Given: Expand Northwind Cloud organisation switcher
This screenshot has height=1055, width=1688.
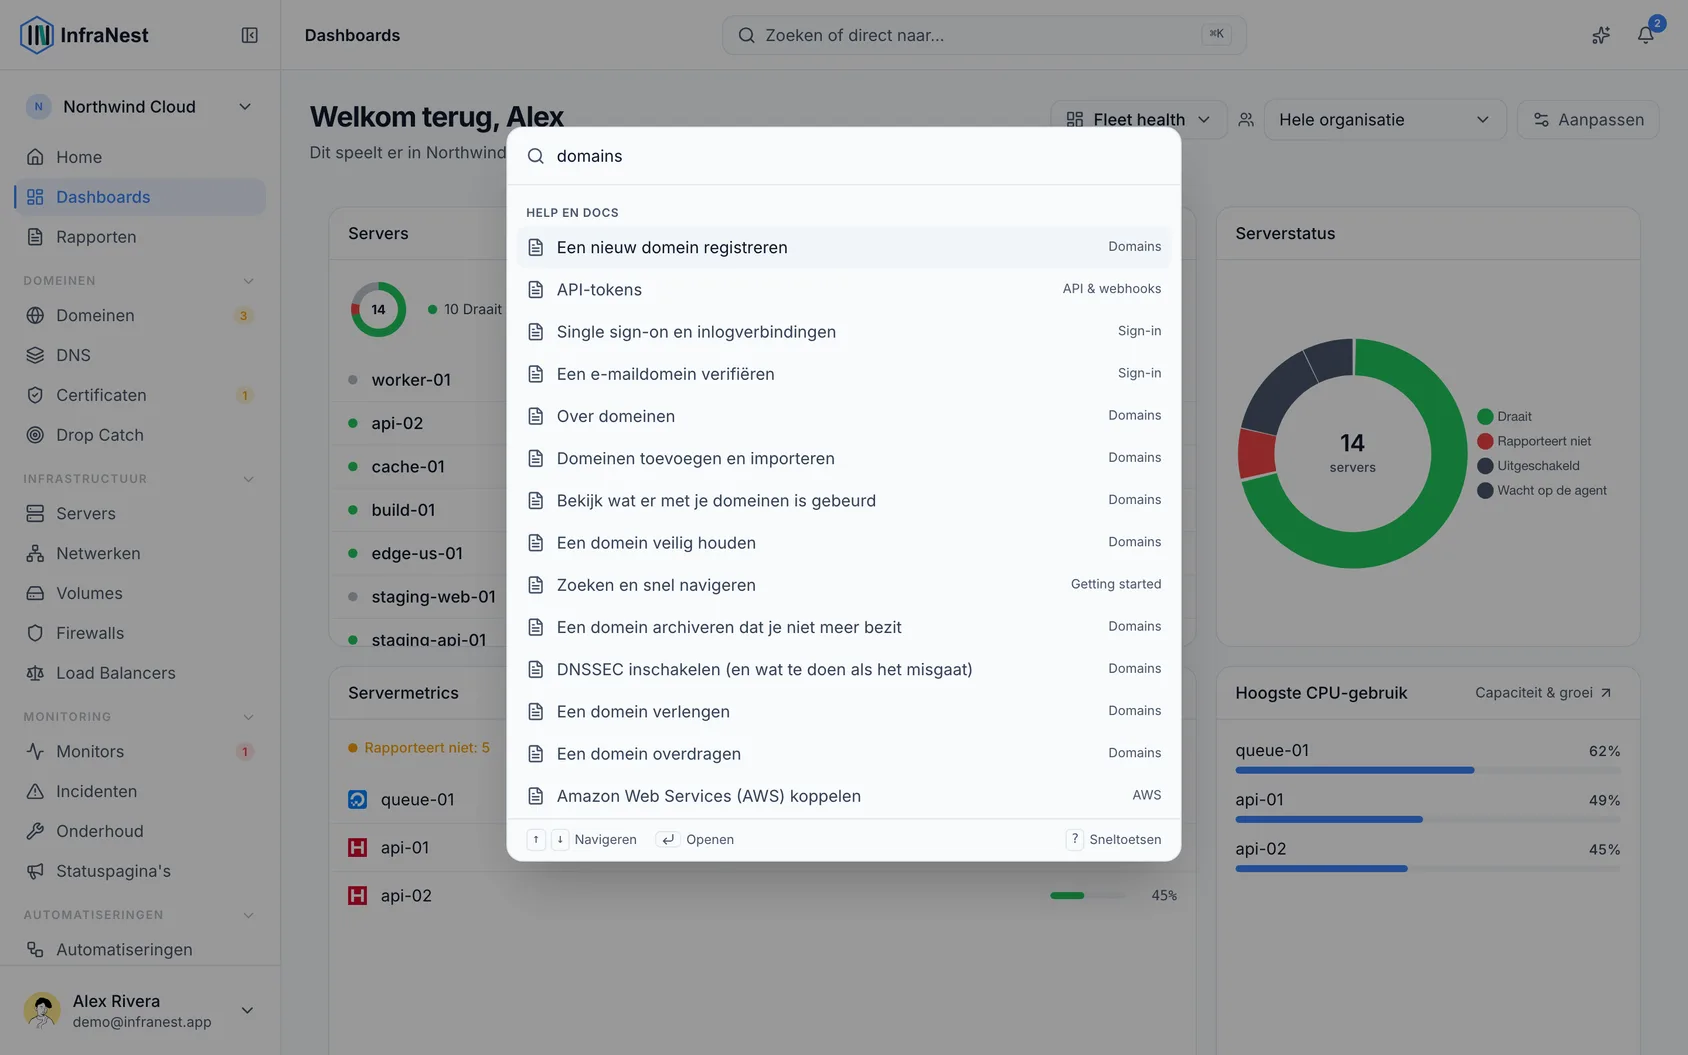Looking at the screenshot, I should point(140,107).
